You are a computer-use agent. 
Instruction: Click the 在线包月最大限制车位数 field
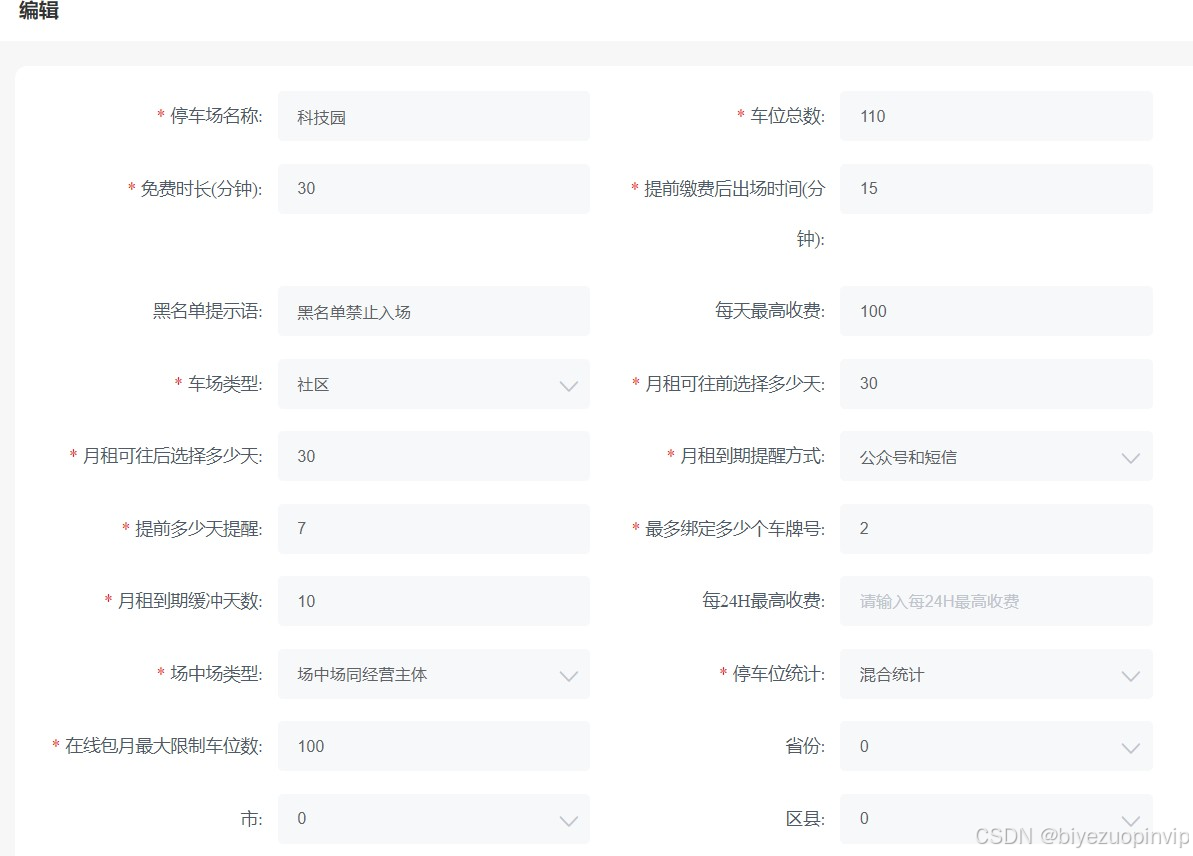point(433,746)
